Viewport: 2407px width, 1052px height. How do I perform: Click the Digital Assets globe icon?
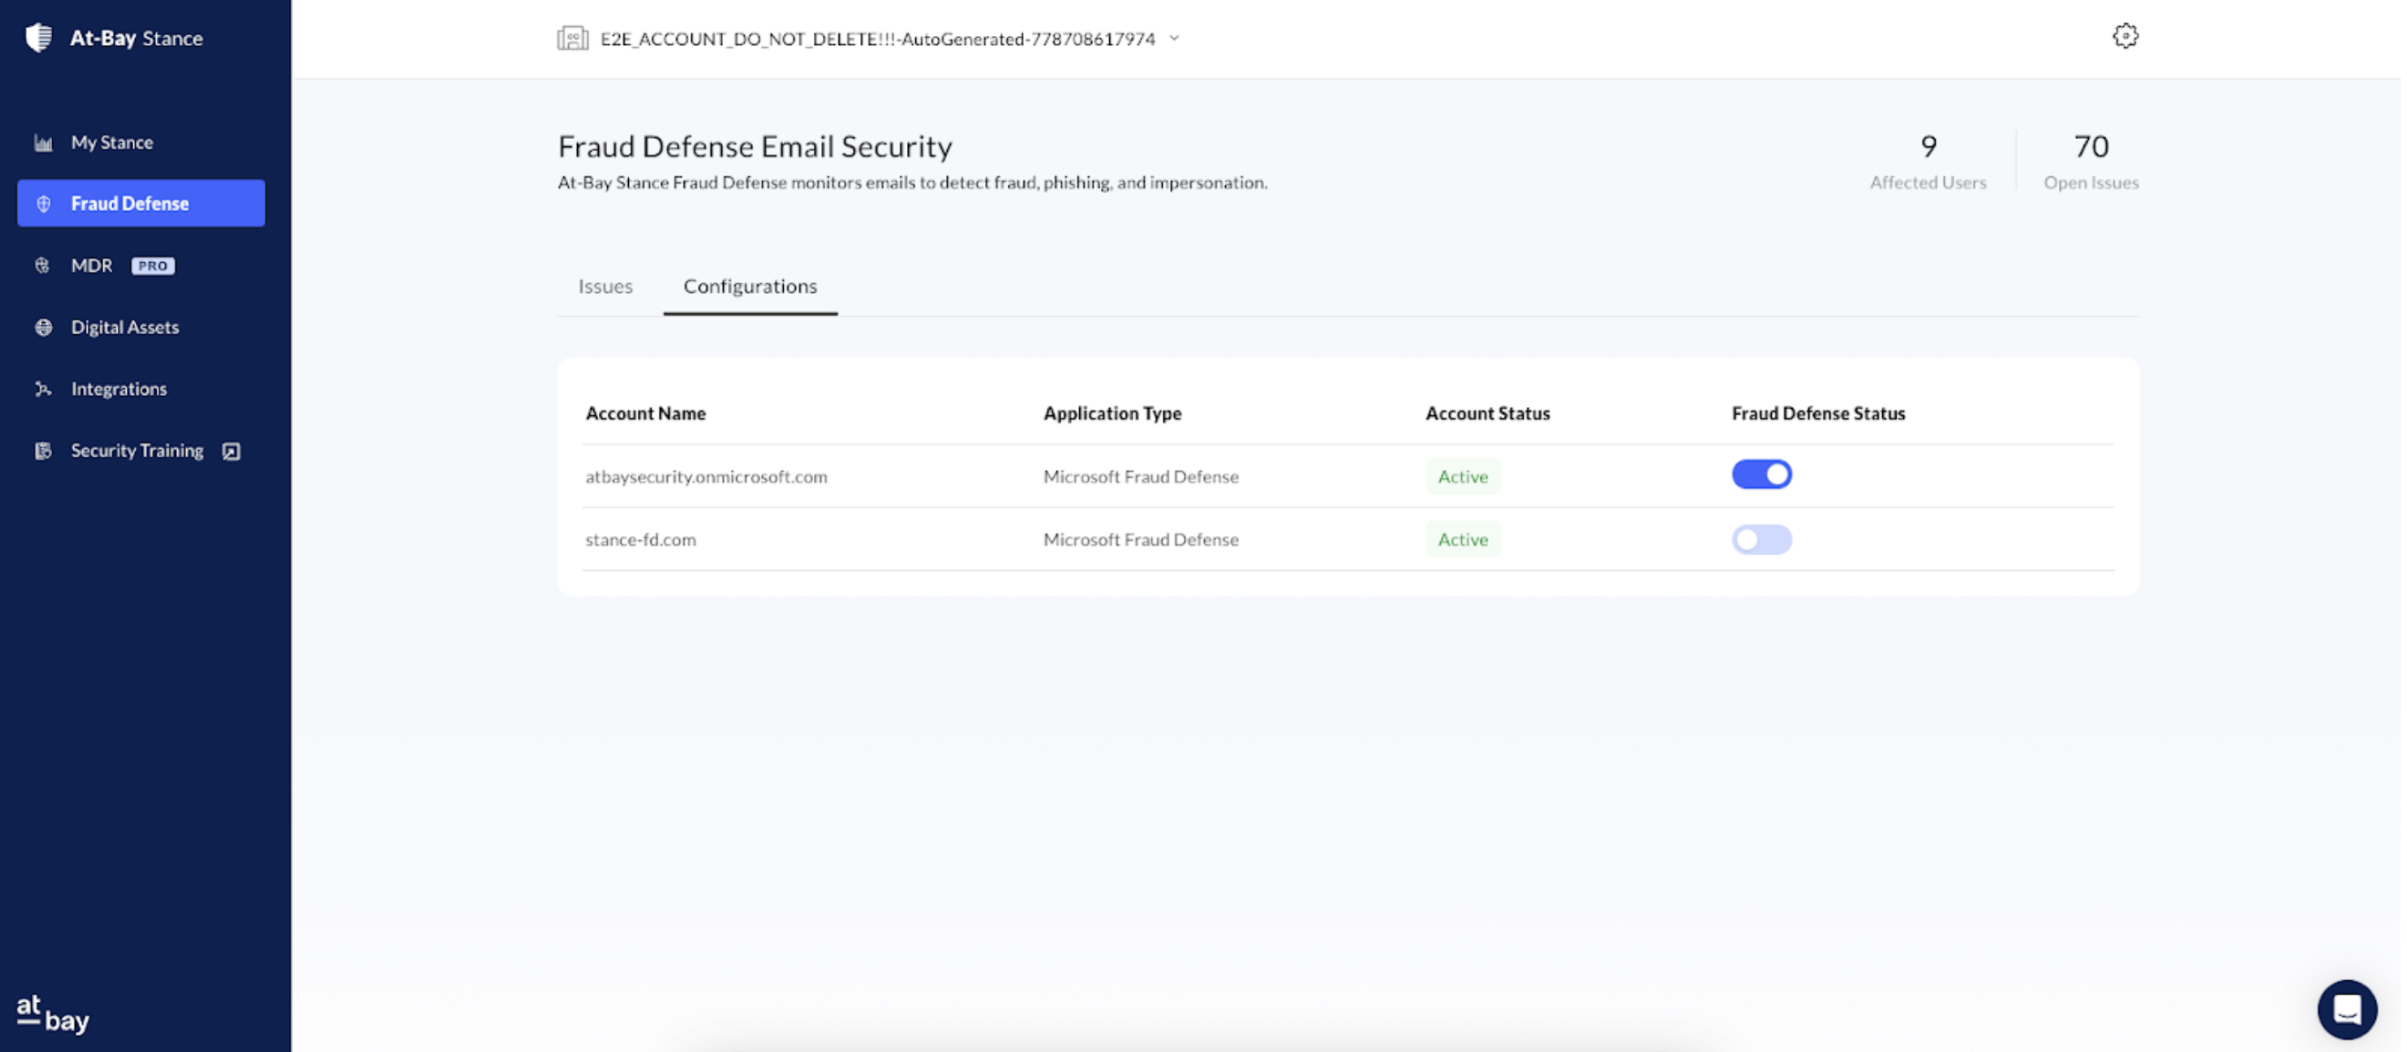tap(43, 327)
